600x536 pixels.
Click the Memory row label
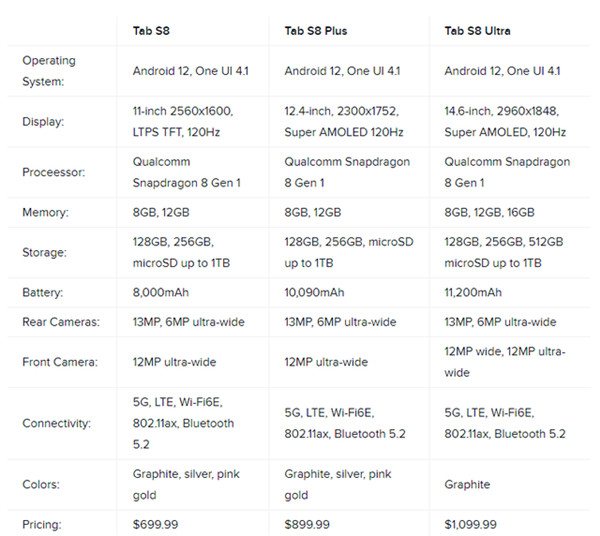[x=46, y=212]
